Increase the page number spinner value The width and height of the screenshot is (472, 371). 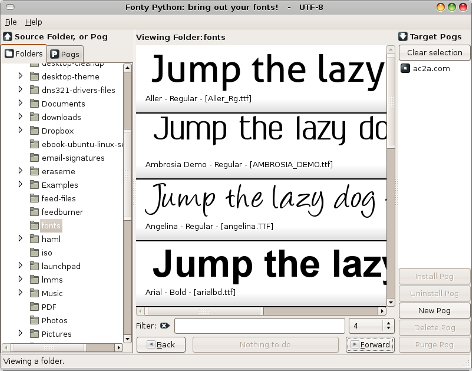[x=388, y=323]
